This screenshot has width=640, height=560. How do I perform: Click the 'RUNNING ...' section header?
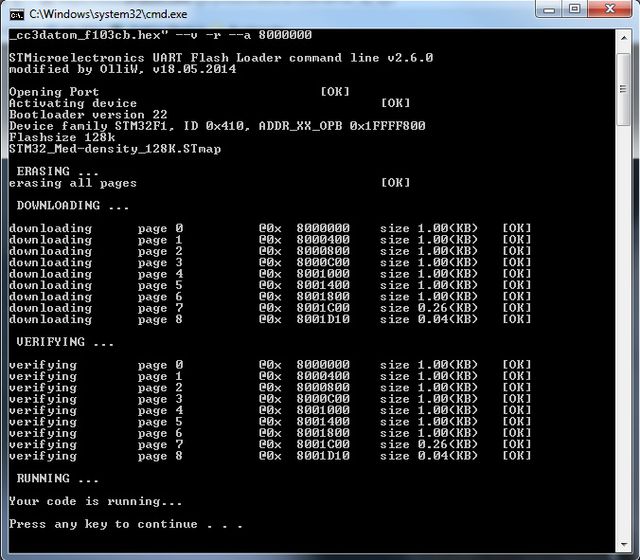57,478
